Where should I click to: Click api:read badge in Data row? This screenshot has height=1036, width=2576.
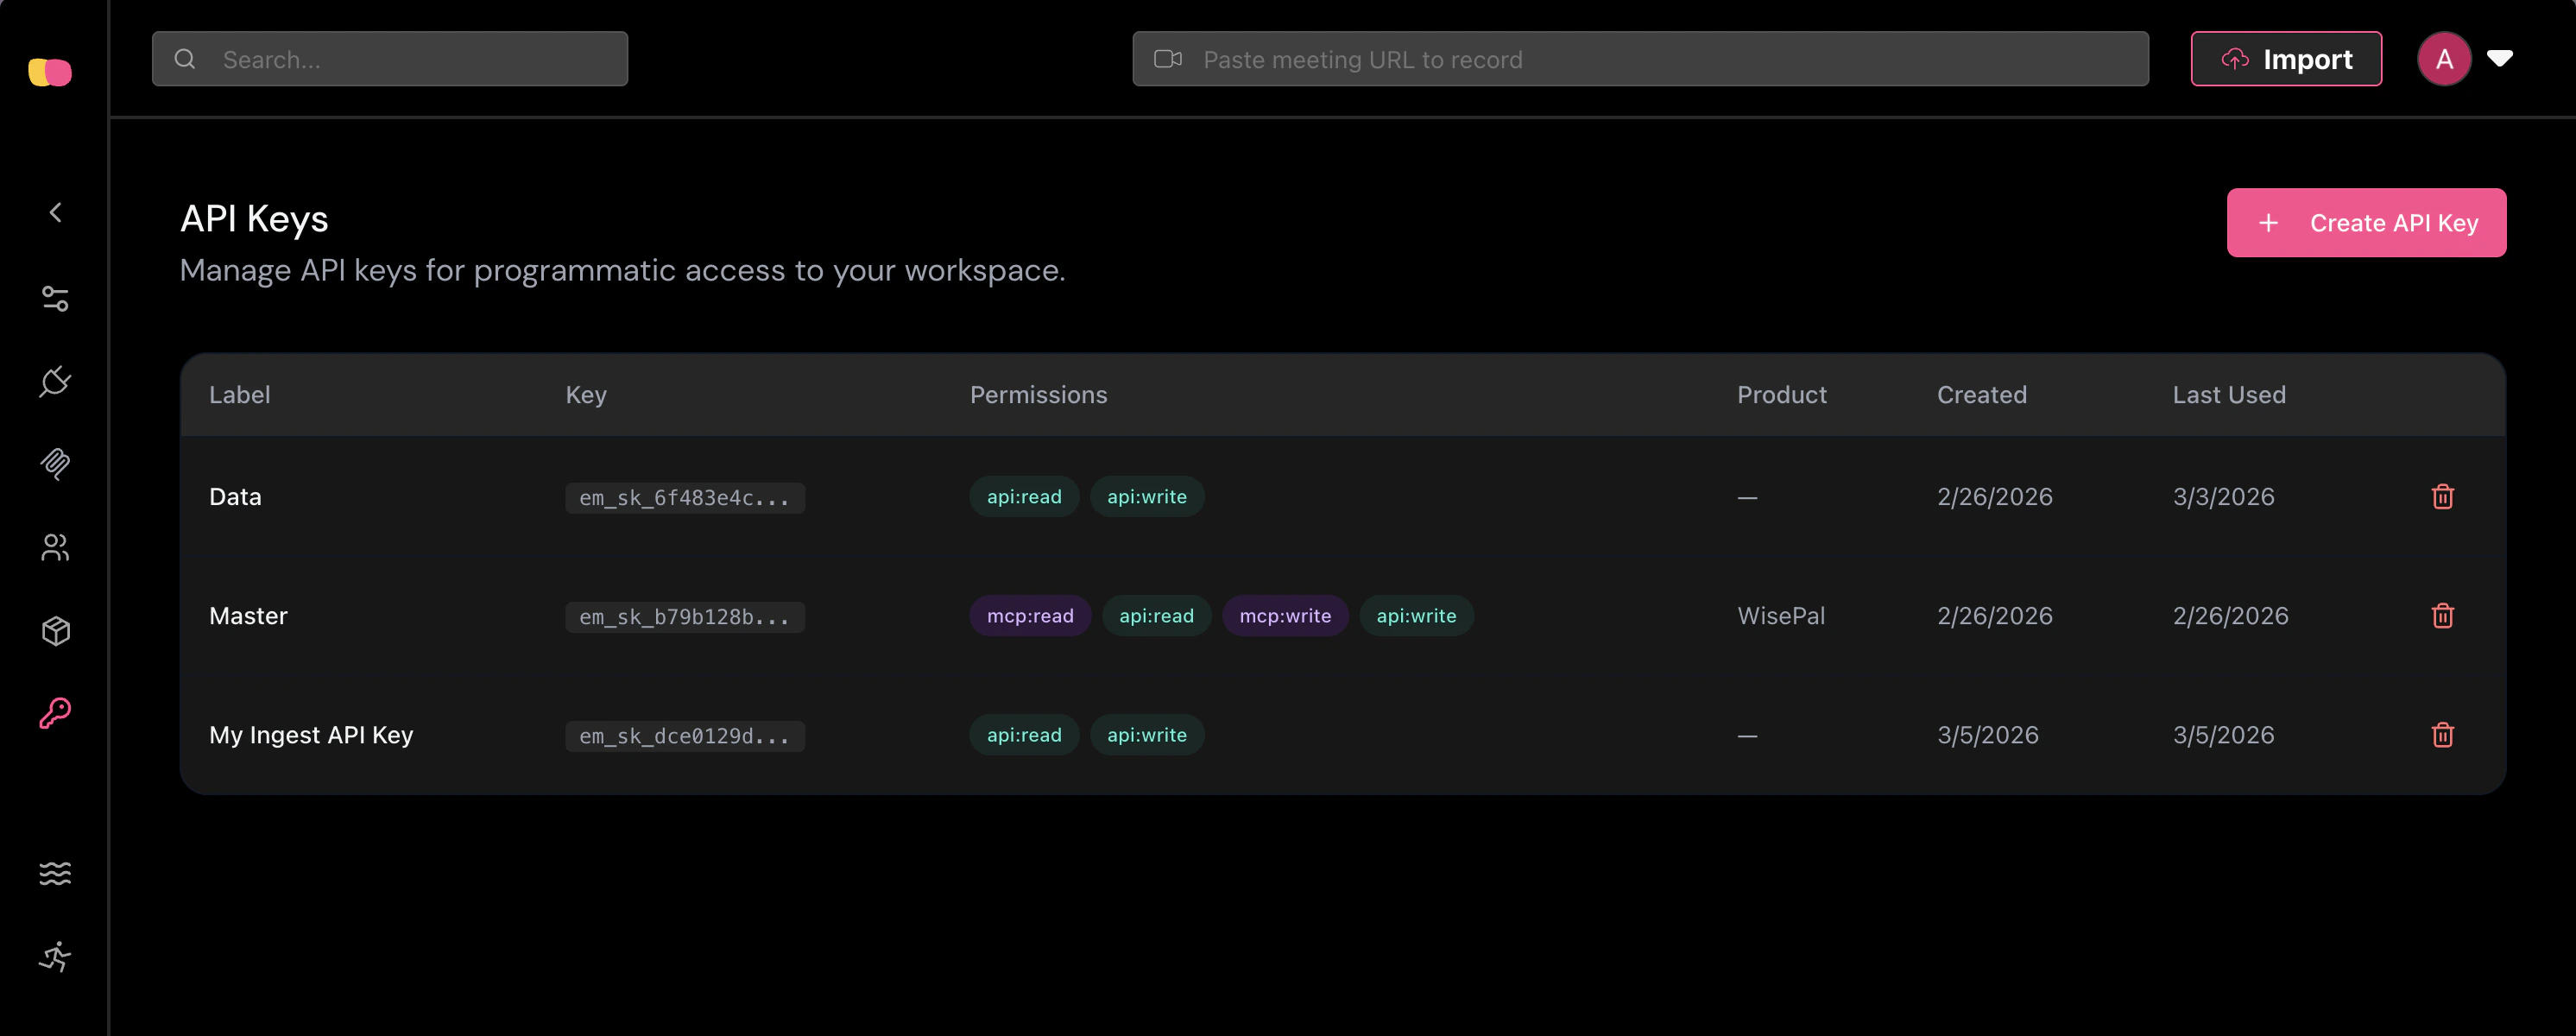click(x=1024, y=496)
